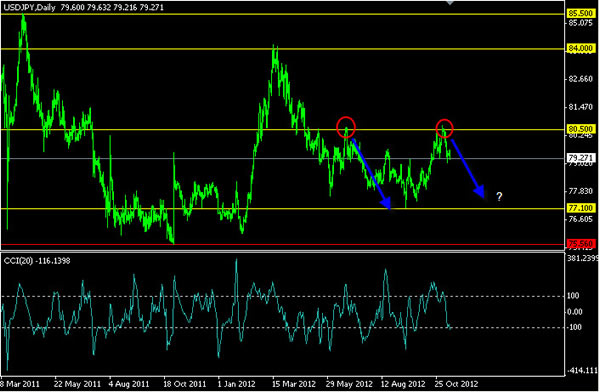Click the -100 level label on CCI scale
Screen dimensions: 600x392
(574, 327)
